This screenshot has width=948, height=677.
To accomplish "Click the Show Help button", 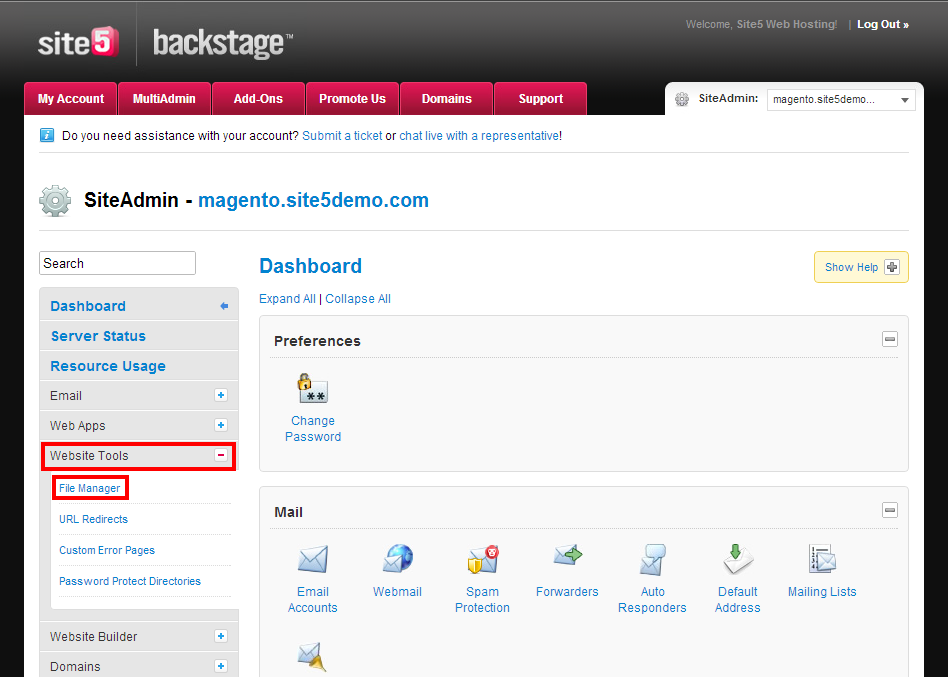I will 861,267.
